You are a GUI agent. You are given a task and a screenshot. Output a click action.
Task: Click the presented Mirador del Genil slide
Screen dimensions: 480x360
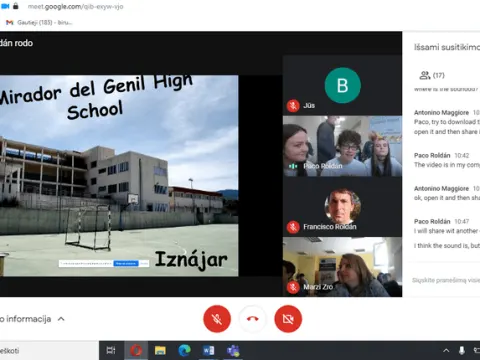(119, 176)
